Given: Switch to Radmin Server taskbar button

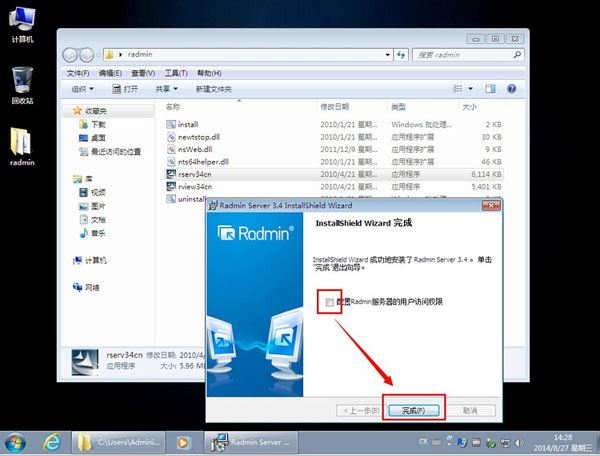Looking at the screenshot, I should 251,443.
